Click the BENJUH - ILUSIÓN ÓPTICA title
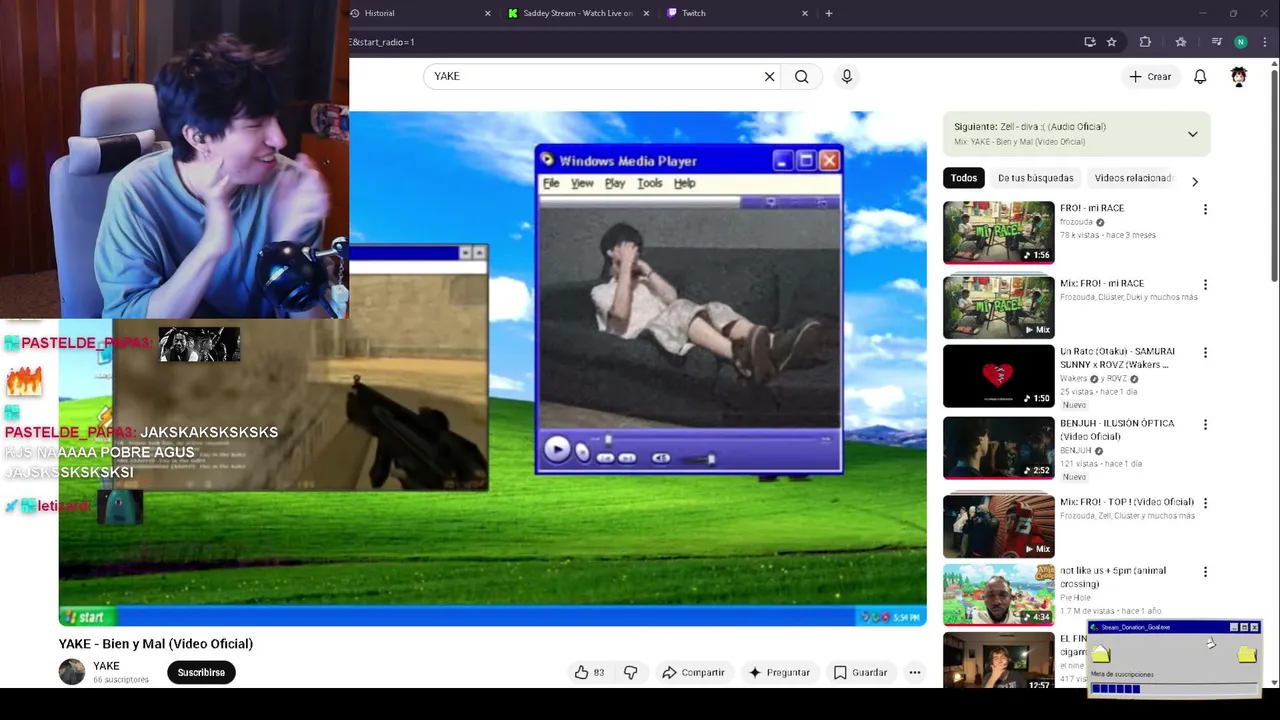This screenshot has height=720, width=1280. (1117, 430)
